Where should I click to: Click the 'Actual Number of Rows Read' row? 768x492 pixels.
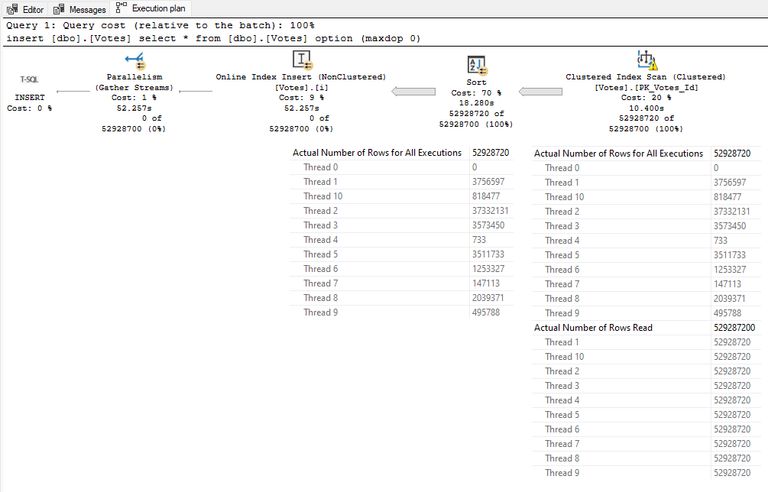[x=646, y=327]
